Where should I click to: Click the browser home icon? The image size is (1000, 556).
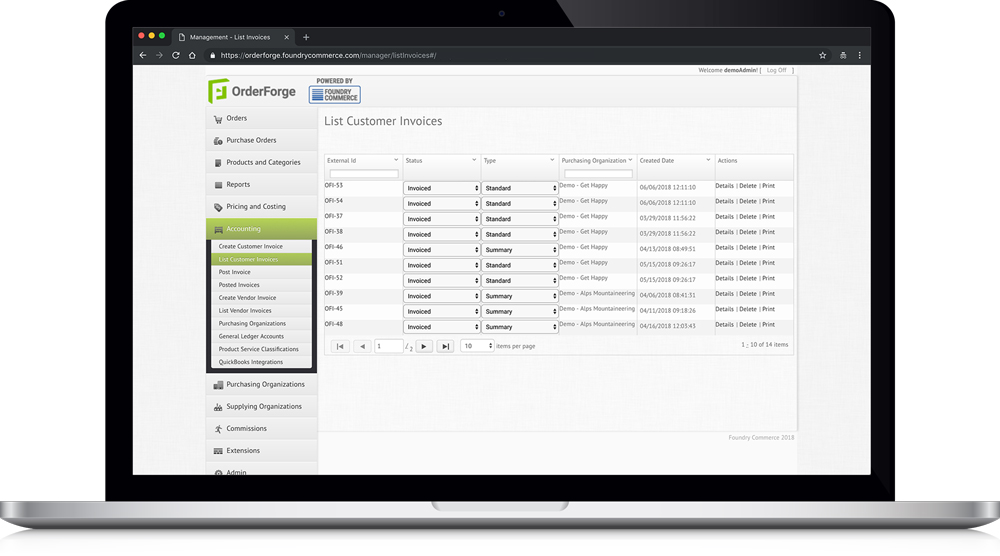192,55
